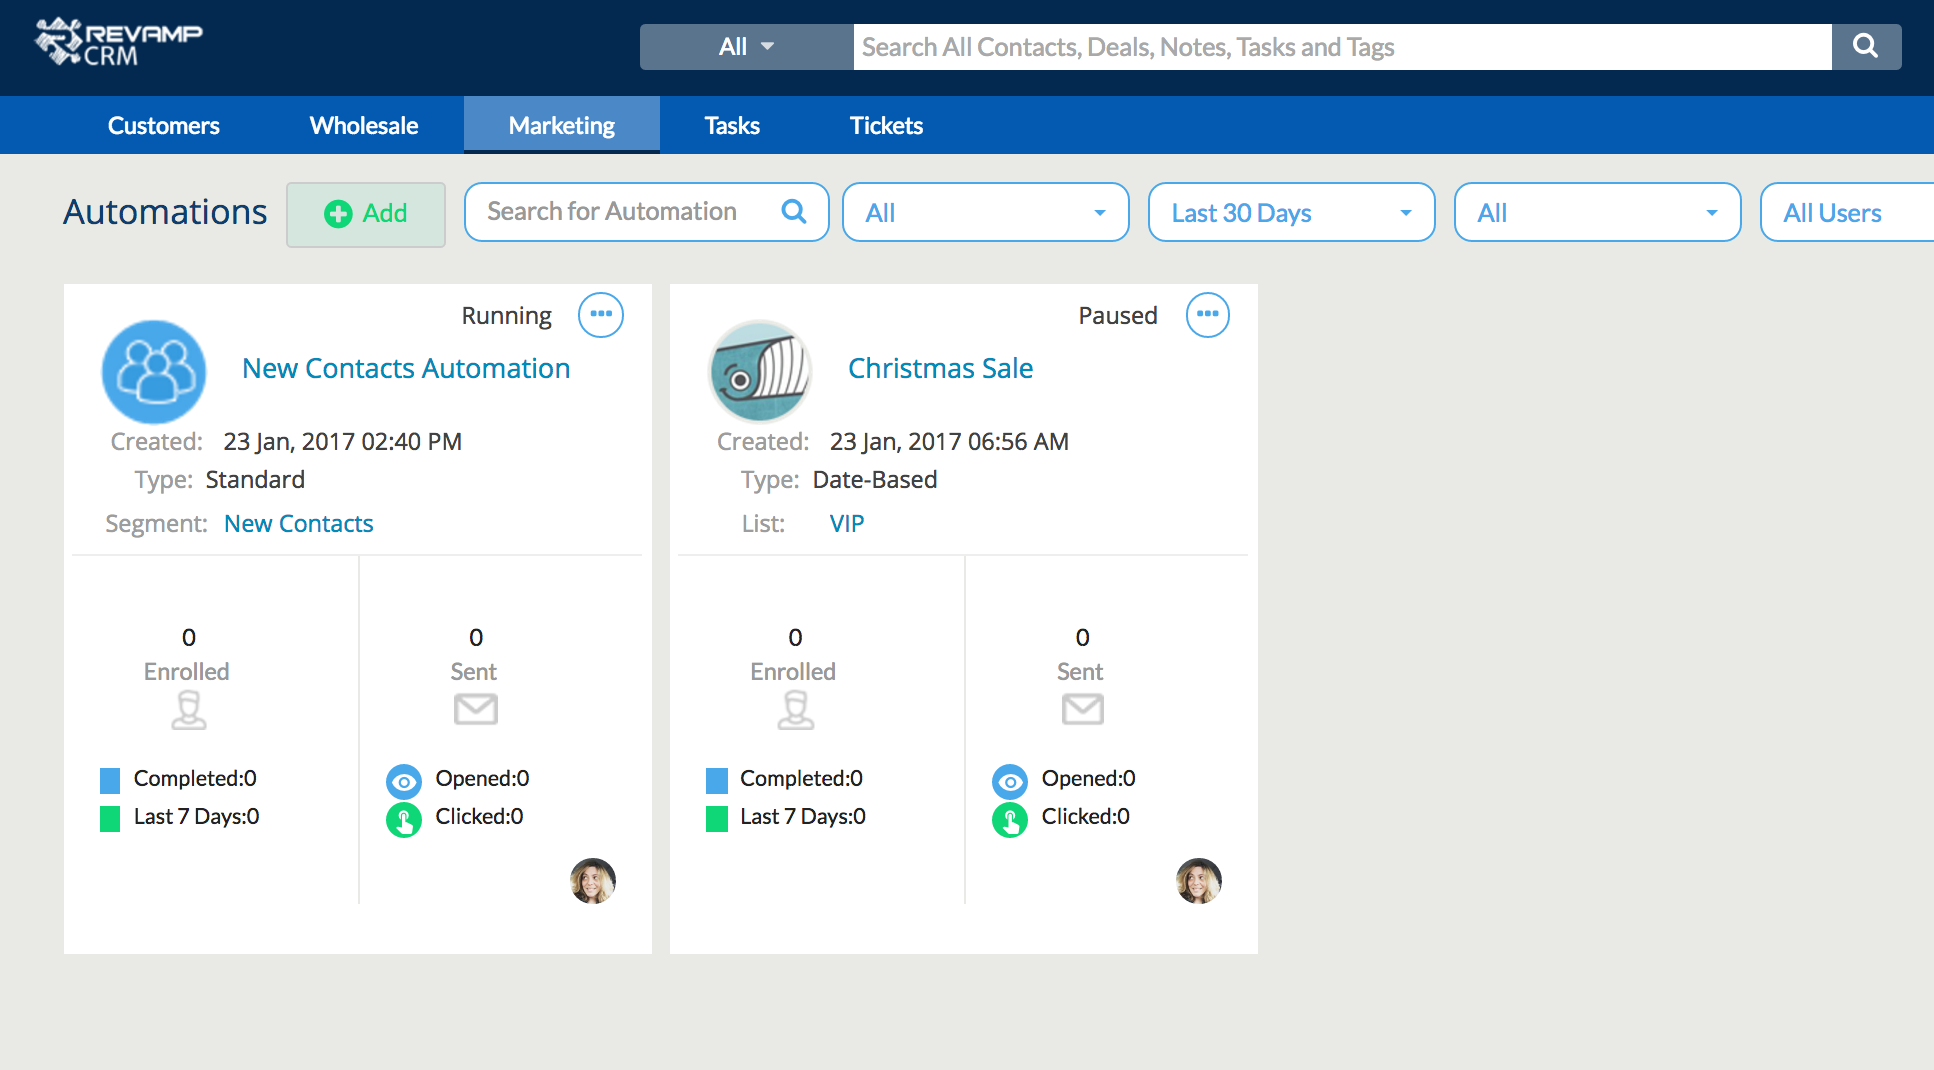
Task: Click the Date-Based type value
Action: (x=875, y=479)
